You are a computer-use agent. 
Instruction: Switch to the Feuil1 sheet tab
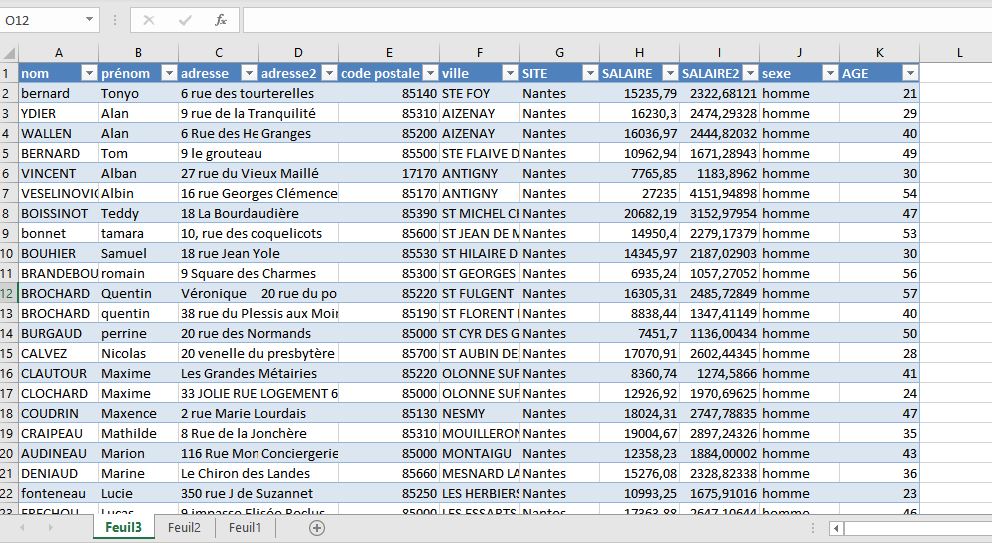[245, 528]
